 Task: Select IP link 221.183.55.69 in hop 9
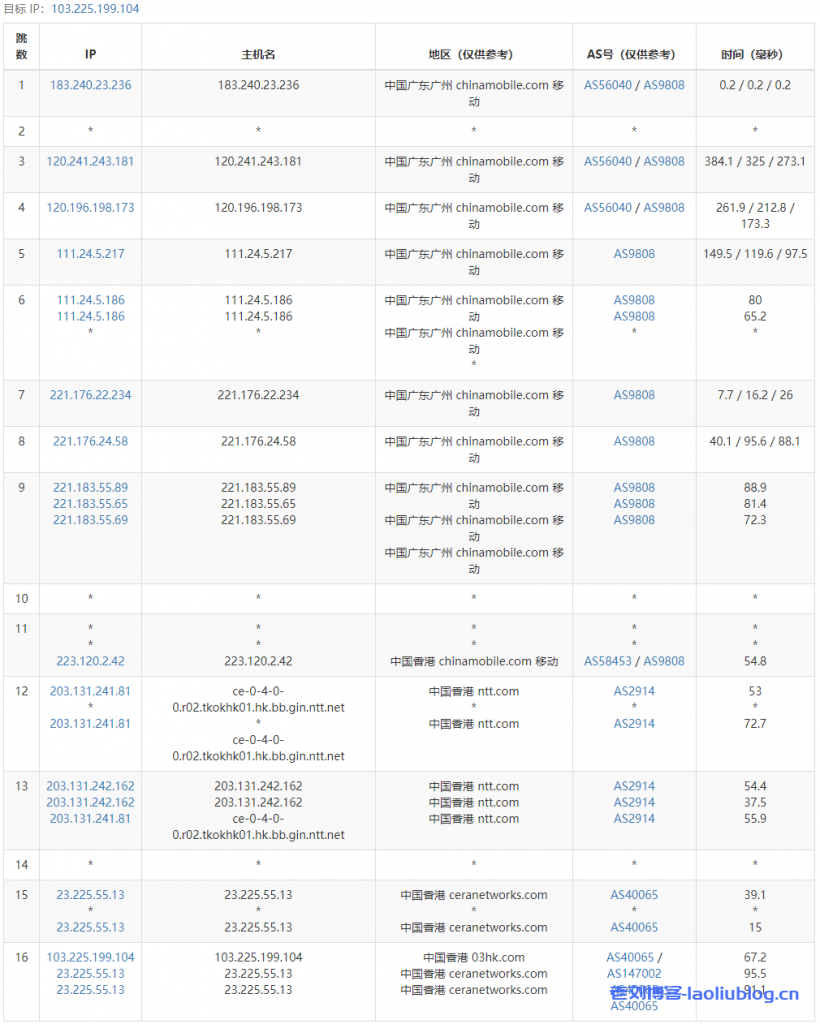[90, 520]
